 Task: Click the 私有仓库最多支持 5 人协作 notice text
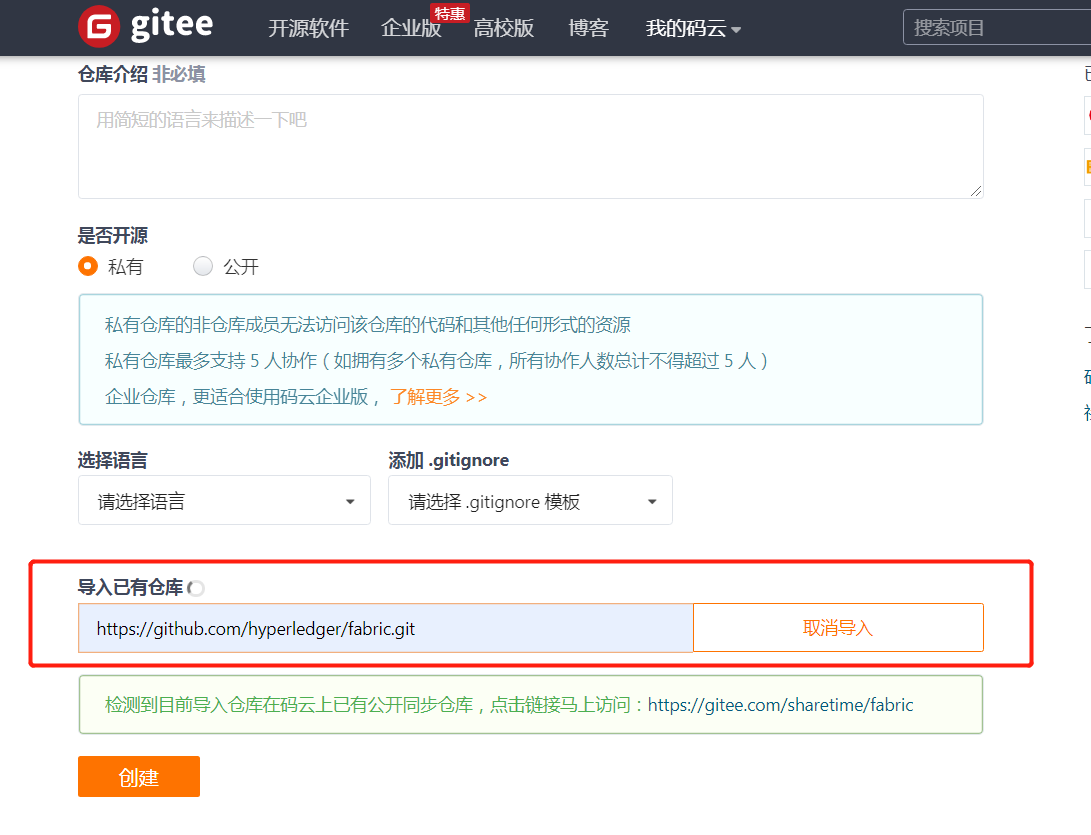click(x=436, y=360)
